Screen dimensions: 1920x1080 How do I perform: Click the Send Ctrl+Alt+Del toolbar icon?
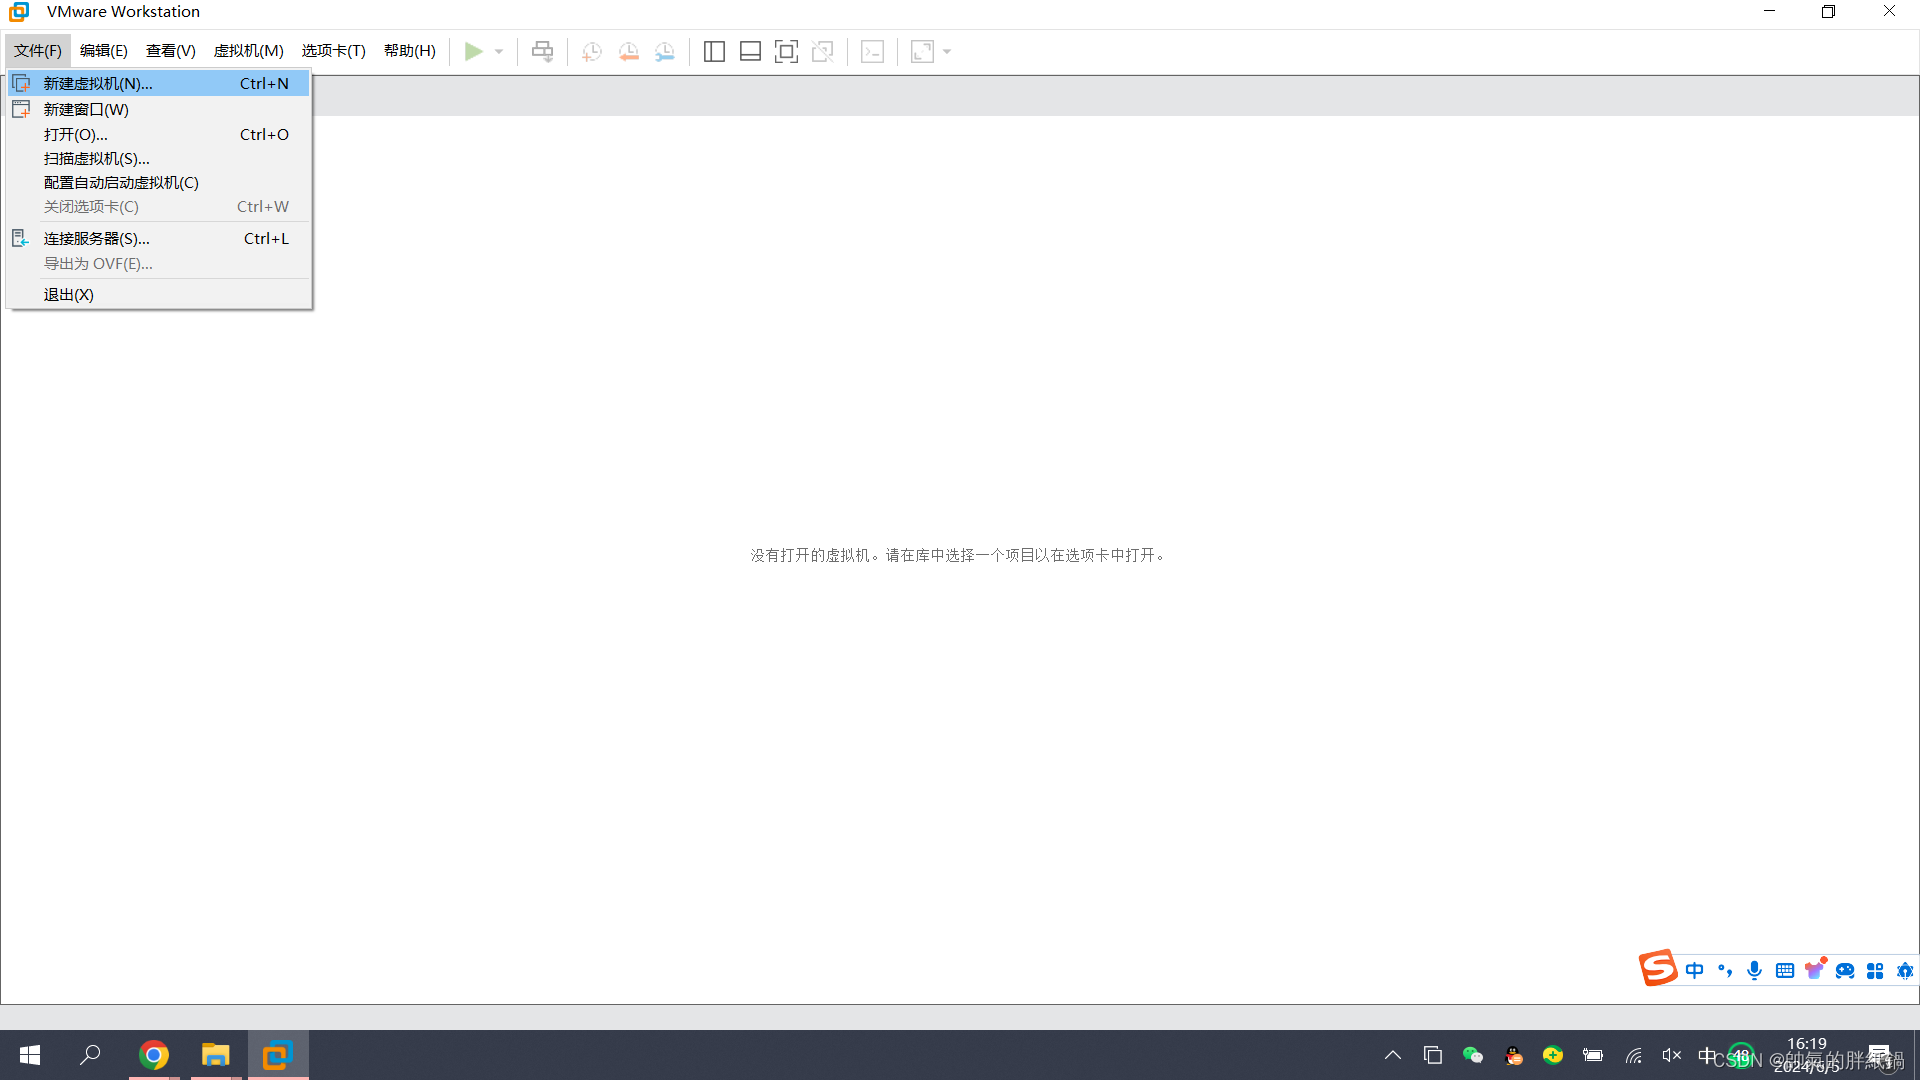(x=542, y=51)
